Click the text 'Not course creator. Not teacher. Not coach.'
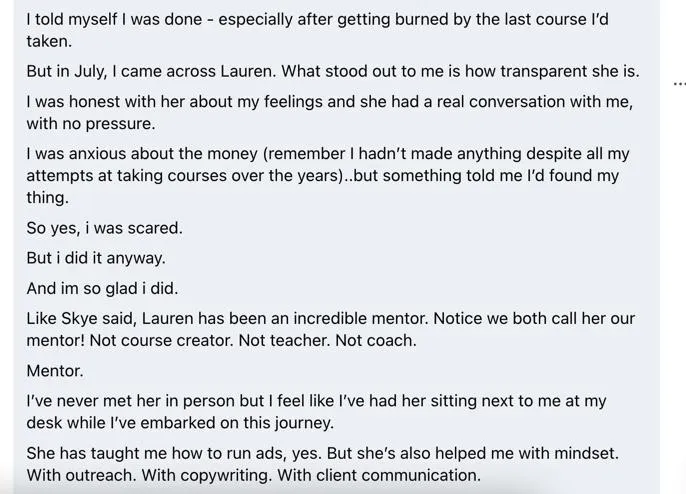Screen dimensions: 686x494 253,340
